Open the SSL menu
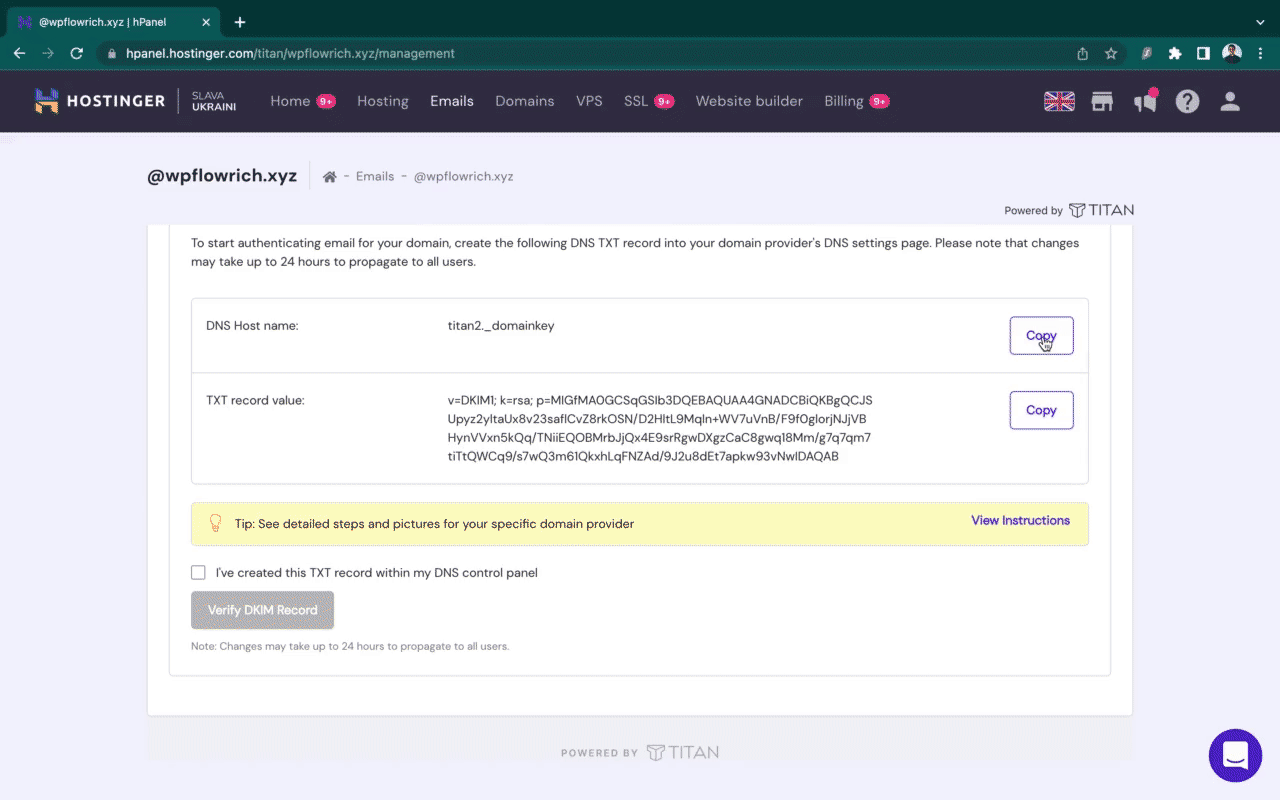Viewport: 1280px width, 800px height. (636, 101)
